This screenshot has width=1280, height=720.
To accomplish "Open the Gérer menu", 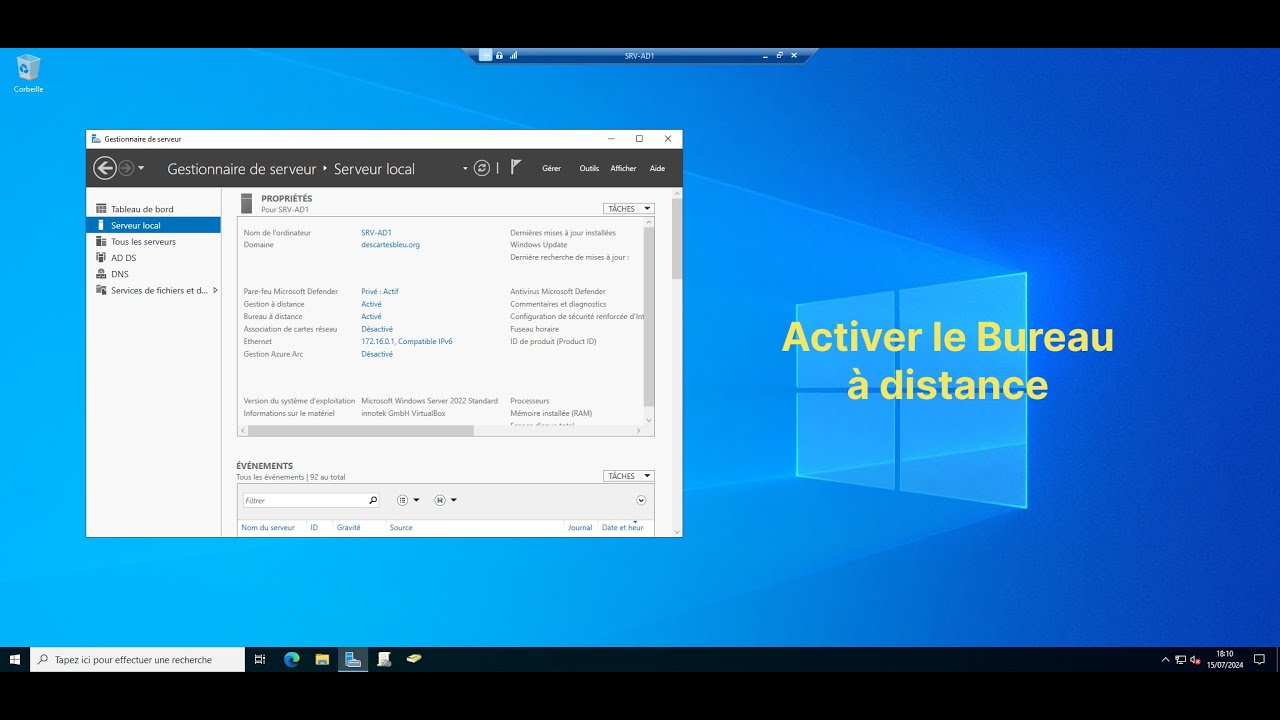I will [551, 168].
